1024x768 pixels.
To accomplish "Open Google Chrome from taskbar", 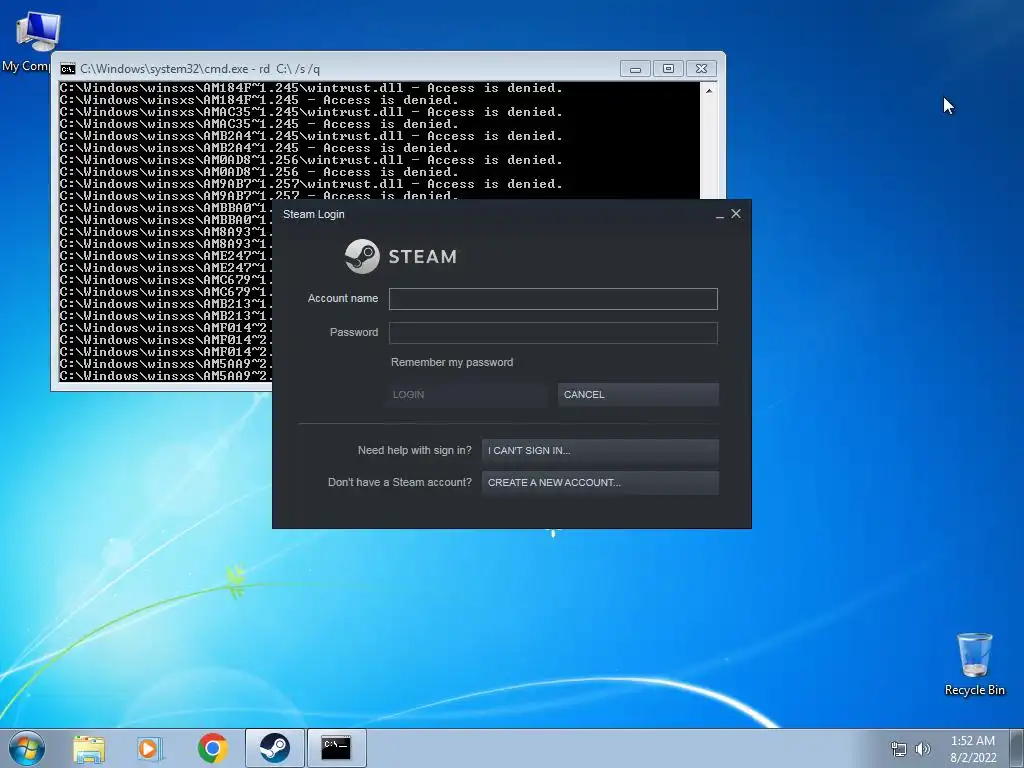I will (213, 748).
